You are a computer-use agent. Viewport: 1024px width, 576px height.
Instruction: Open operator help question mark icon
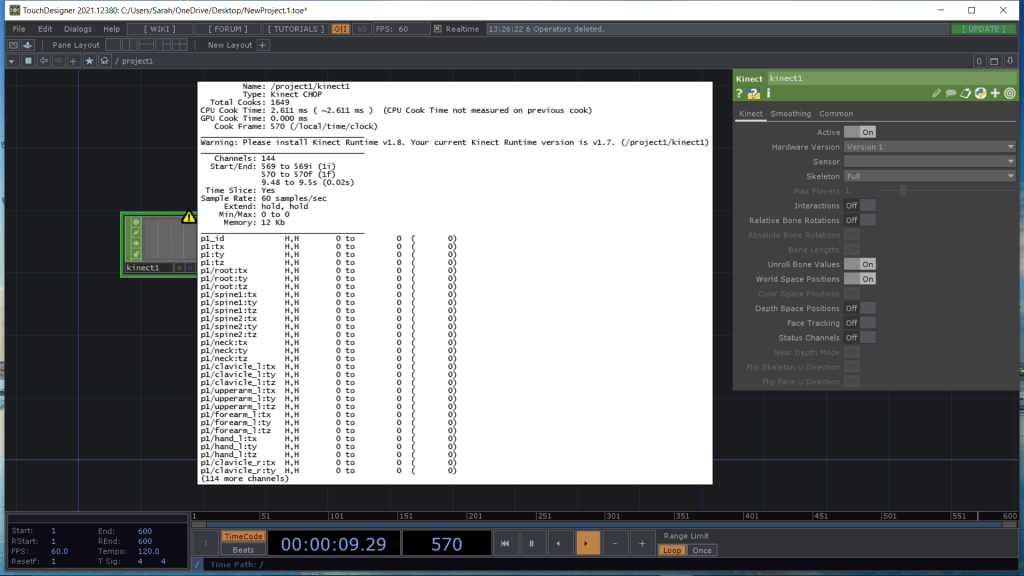coord(740,93)
